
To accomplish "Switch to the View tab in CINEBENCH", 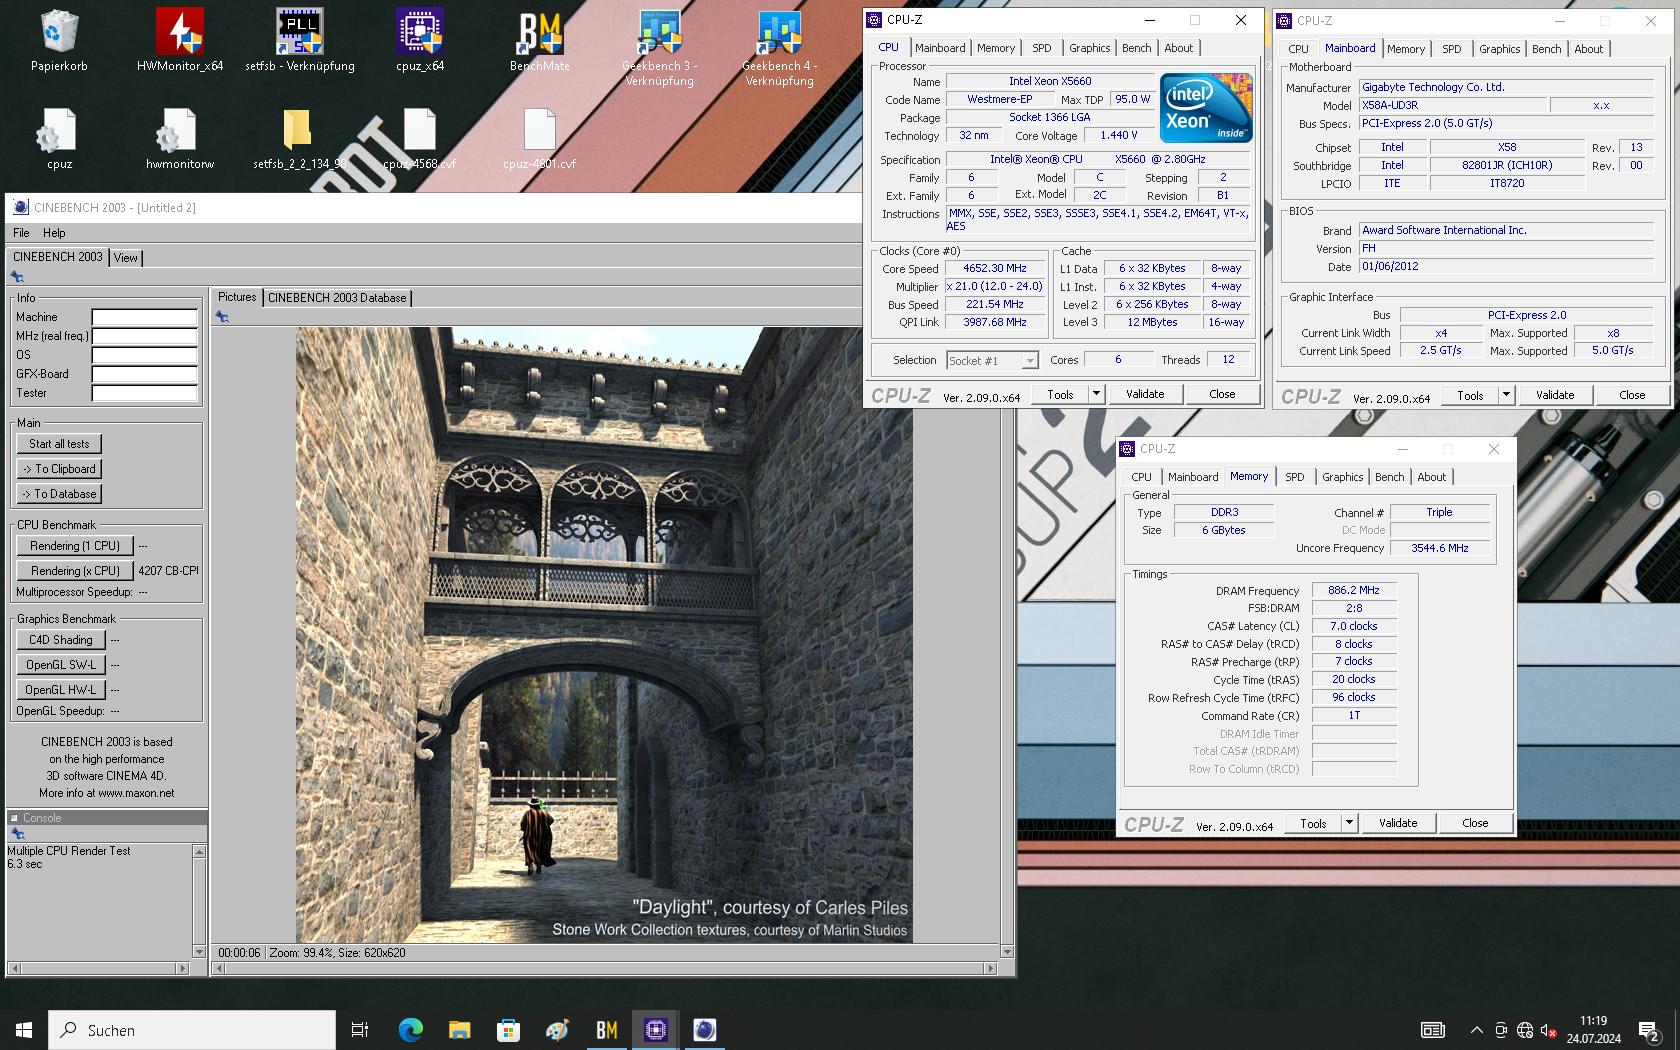I will coord(126,258).
